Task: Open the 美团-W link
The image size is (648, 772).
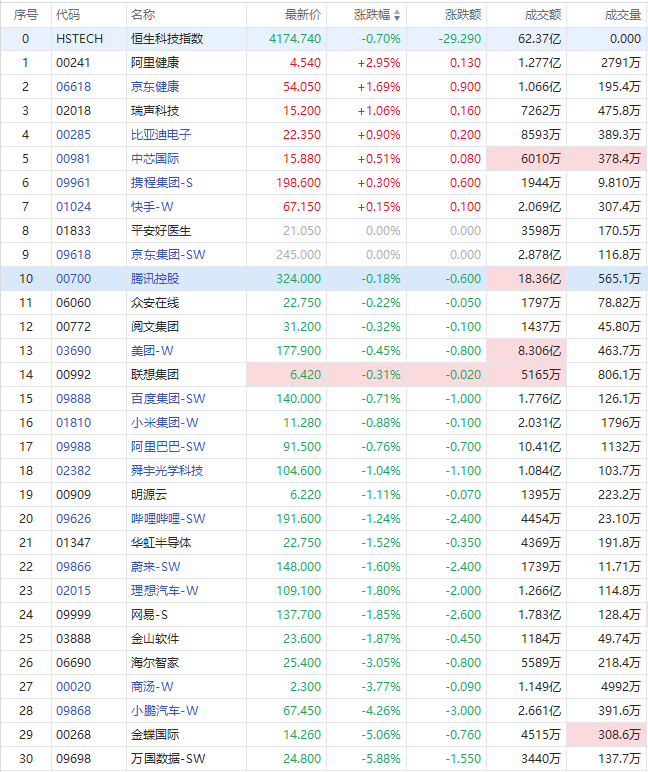Action: (x=152, y=351)
